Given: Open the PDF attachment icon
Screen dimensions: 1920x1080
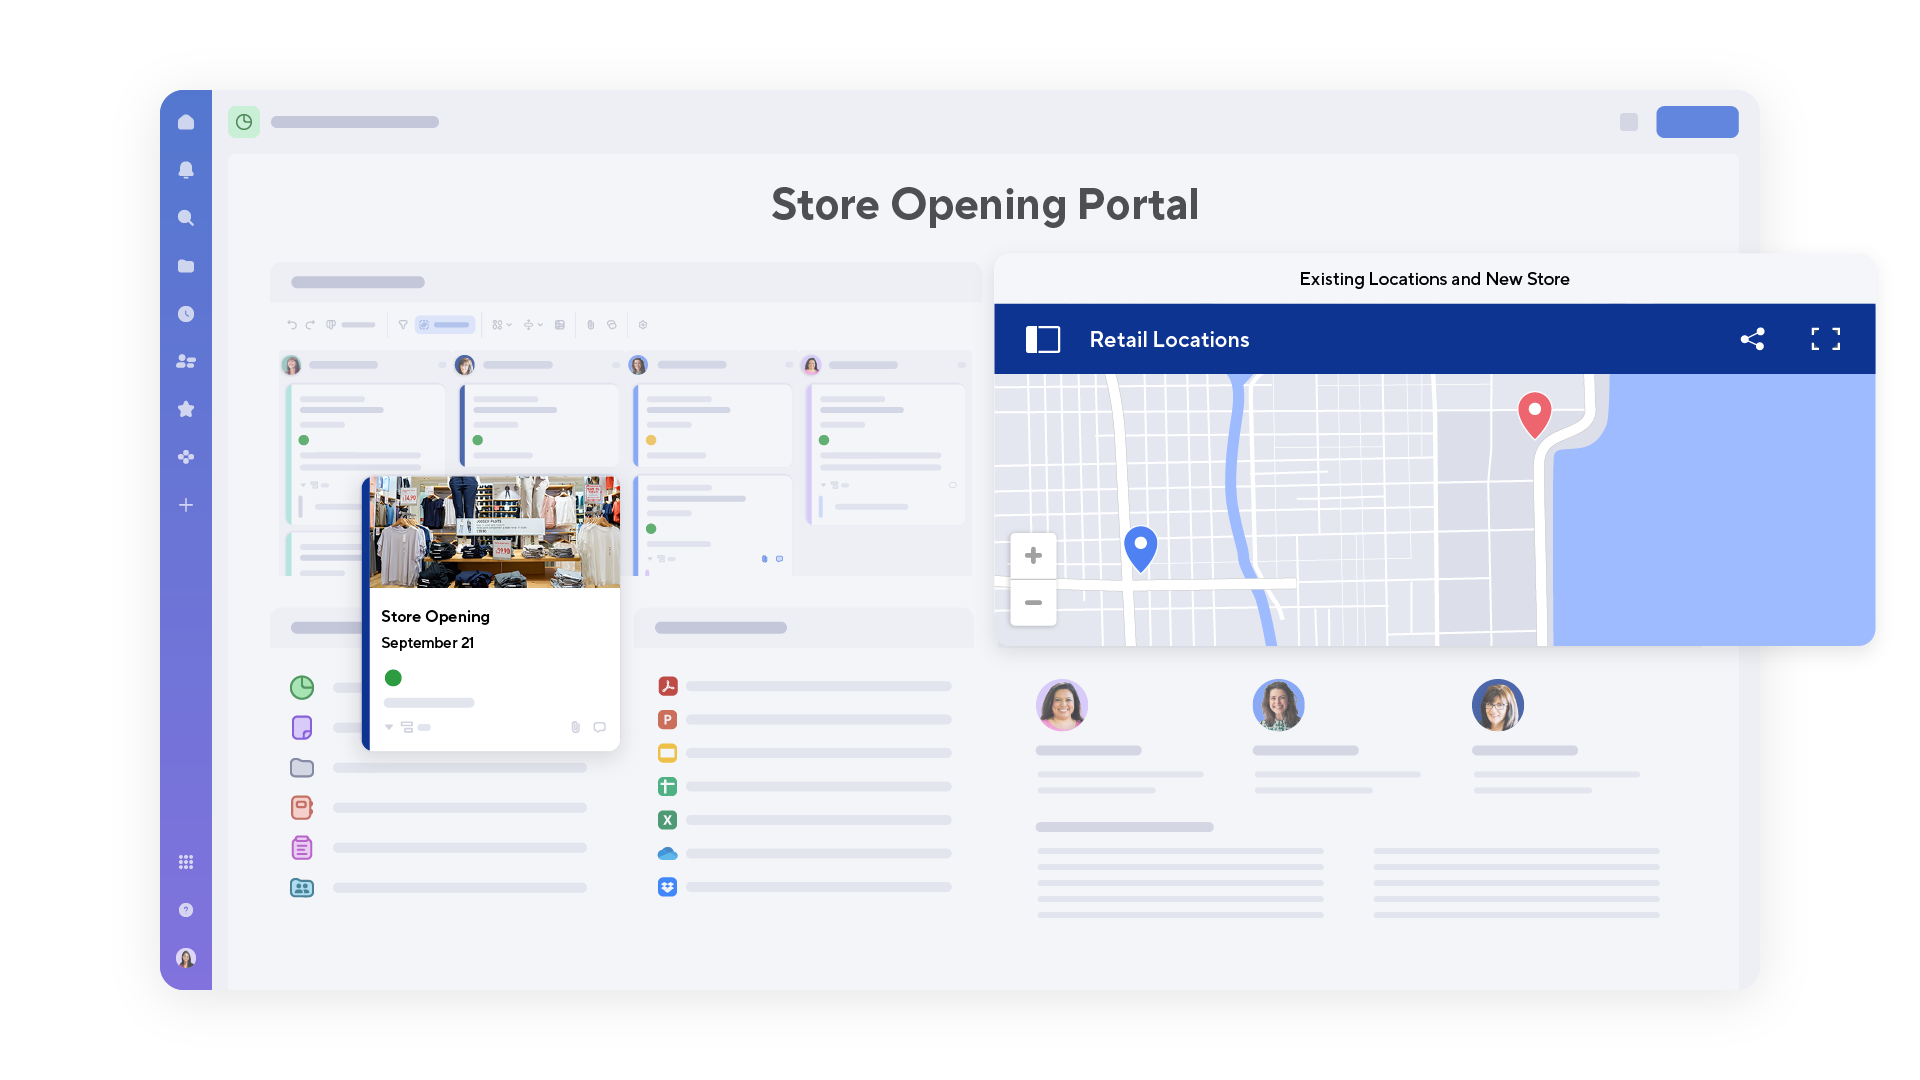Looking at the screenshot, I should click(x=668, y=687).
